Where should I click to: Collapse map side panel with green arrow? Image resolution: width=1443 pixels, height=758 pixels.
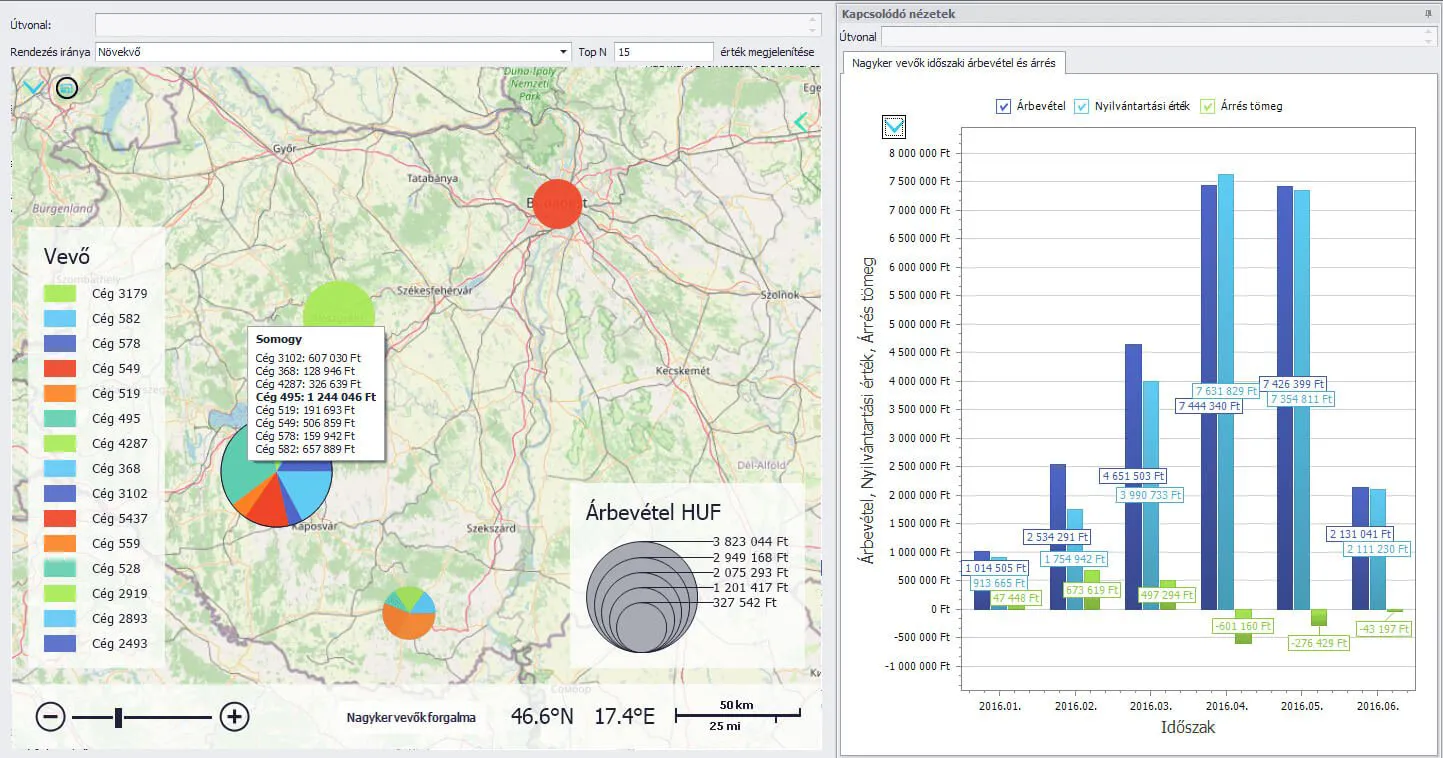800,122
